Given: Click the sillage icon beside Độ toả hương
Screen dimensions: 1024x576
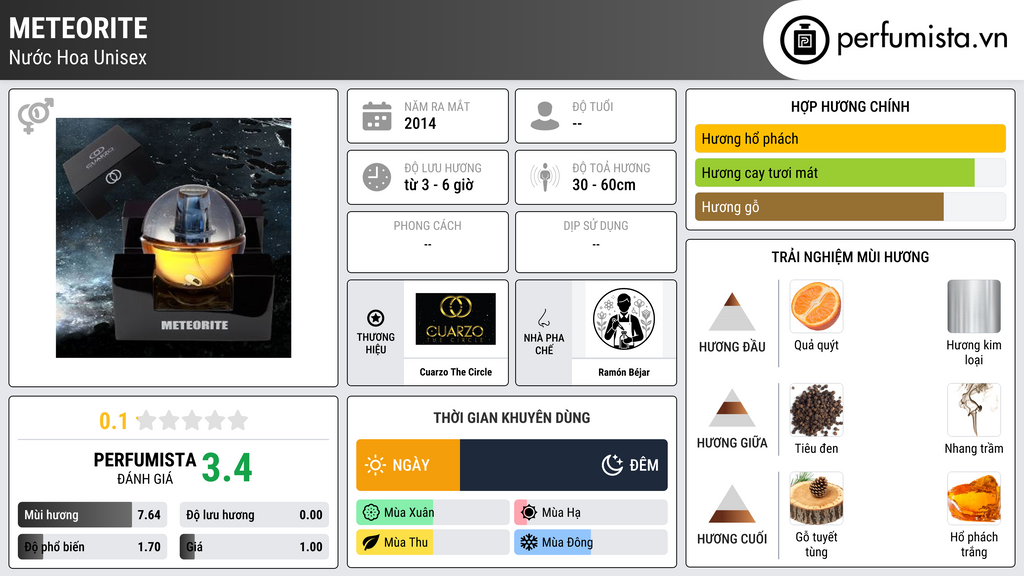Looking at the screenshot, I should pyautogui.click(x=545, y=177).
